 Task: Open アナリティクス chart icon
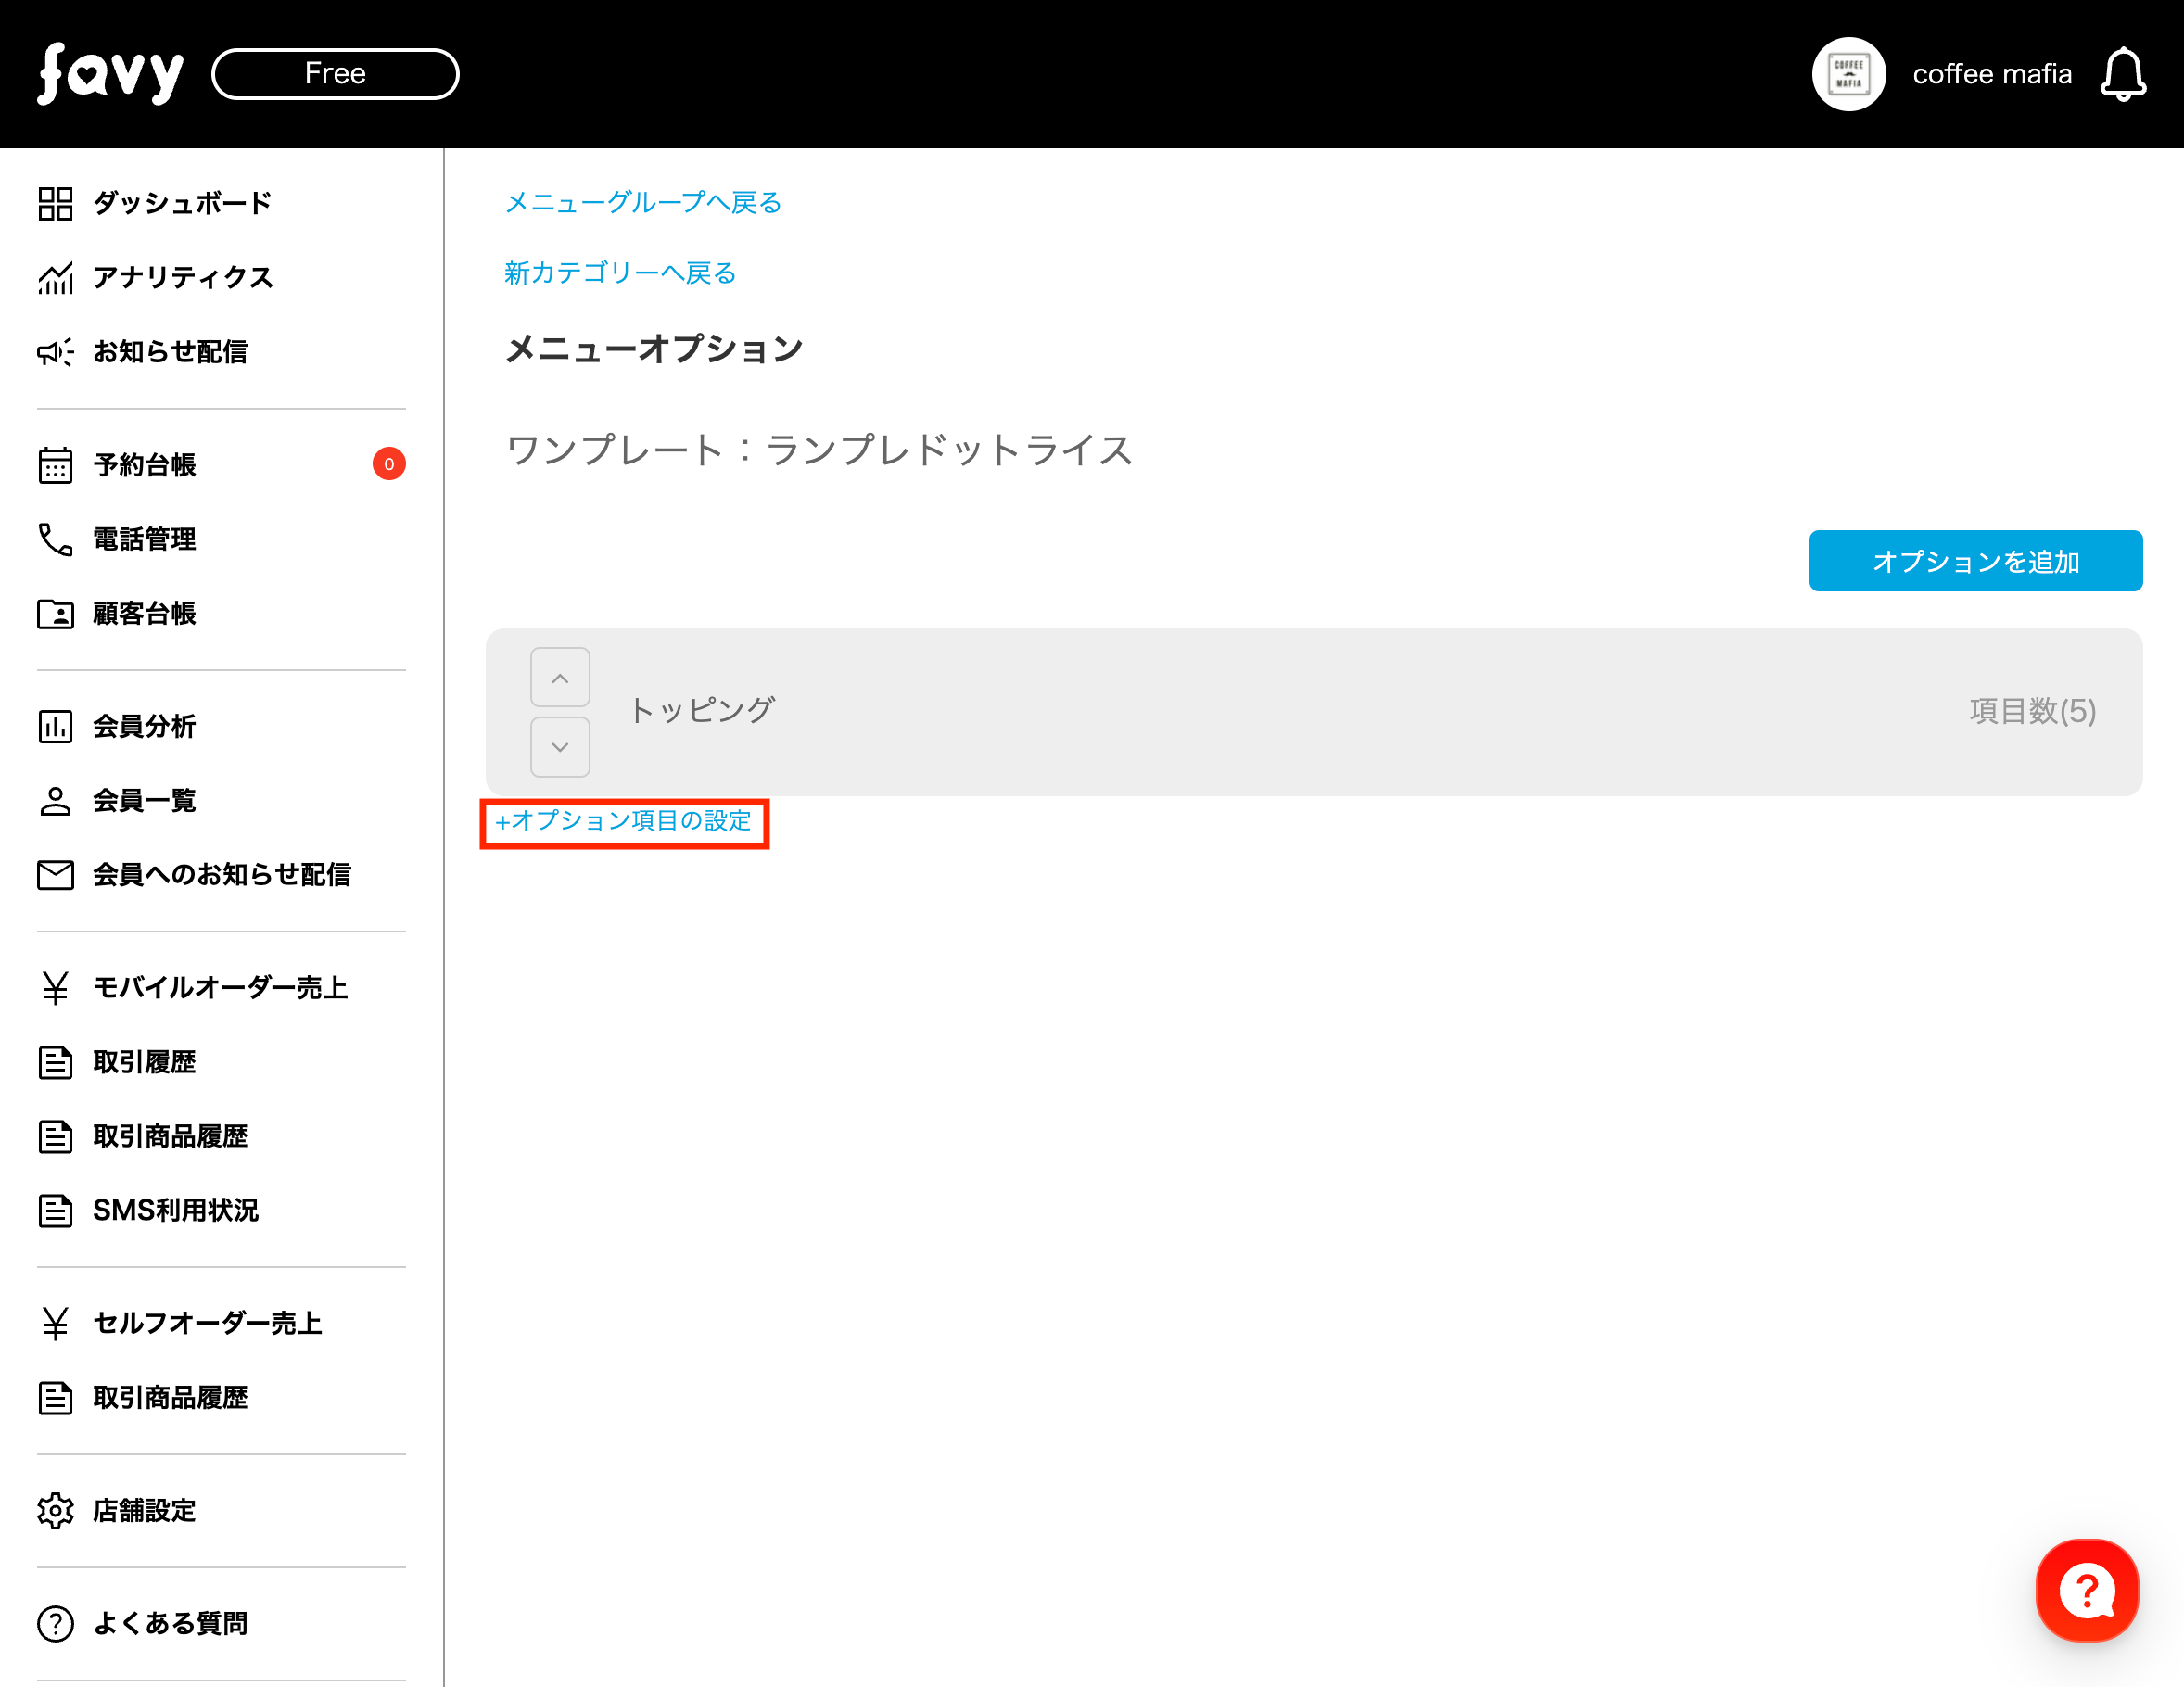[x=56, y=278]
